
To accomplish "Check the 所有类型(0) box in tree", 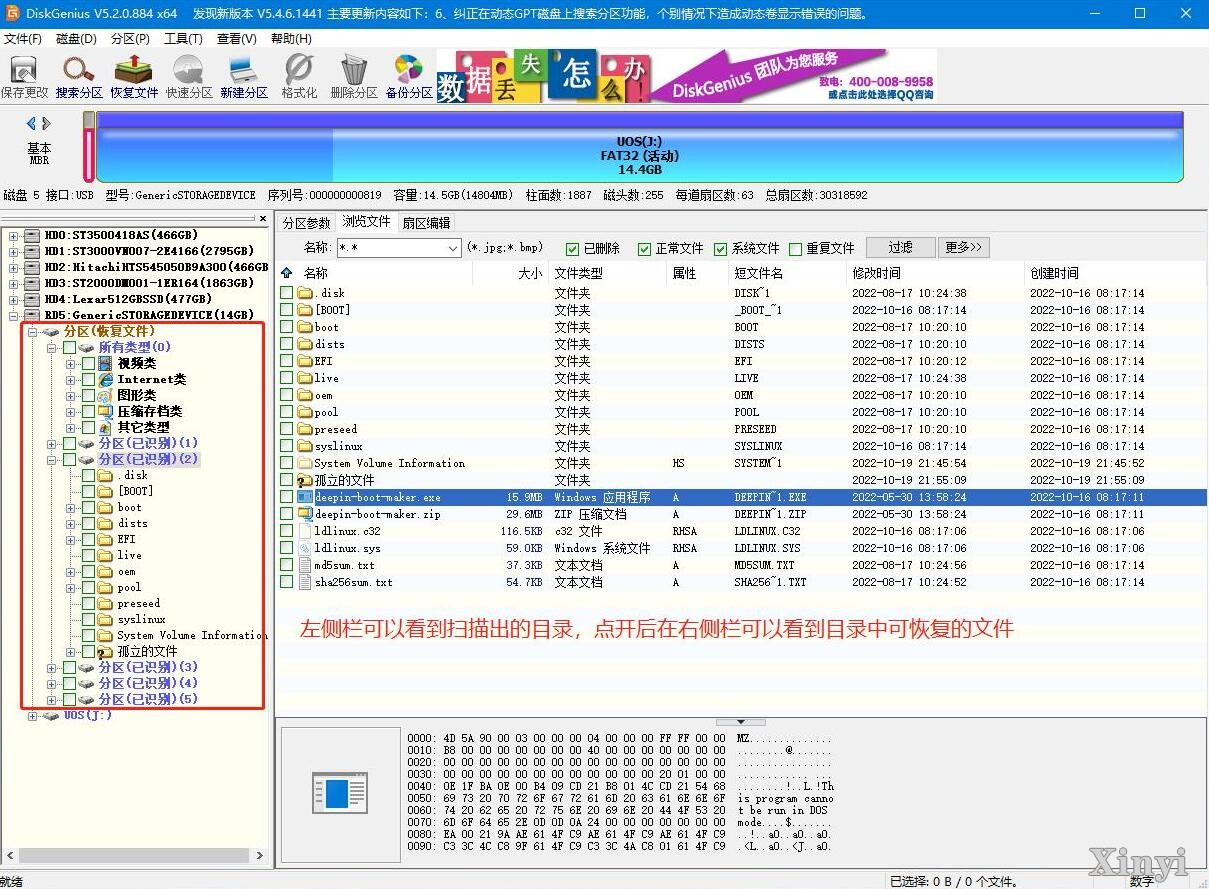I will pos(69,348).
